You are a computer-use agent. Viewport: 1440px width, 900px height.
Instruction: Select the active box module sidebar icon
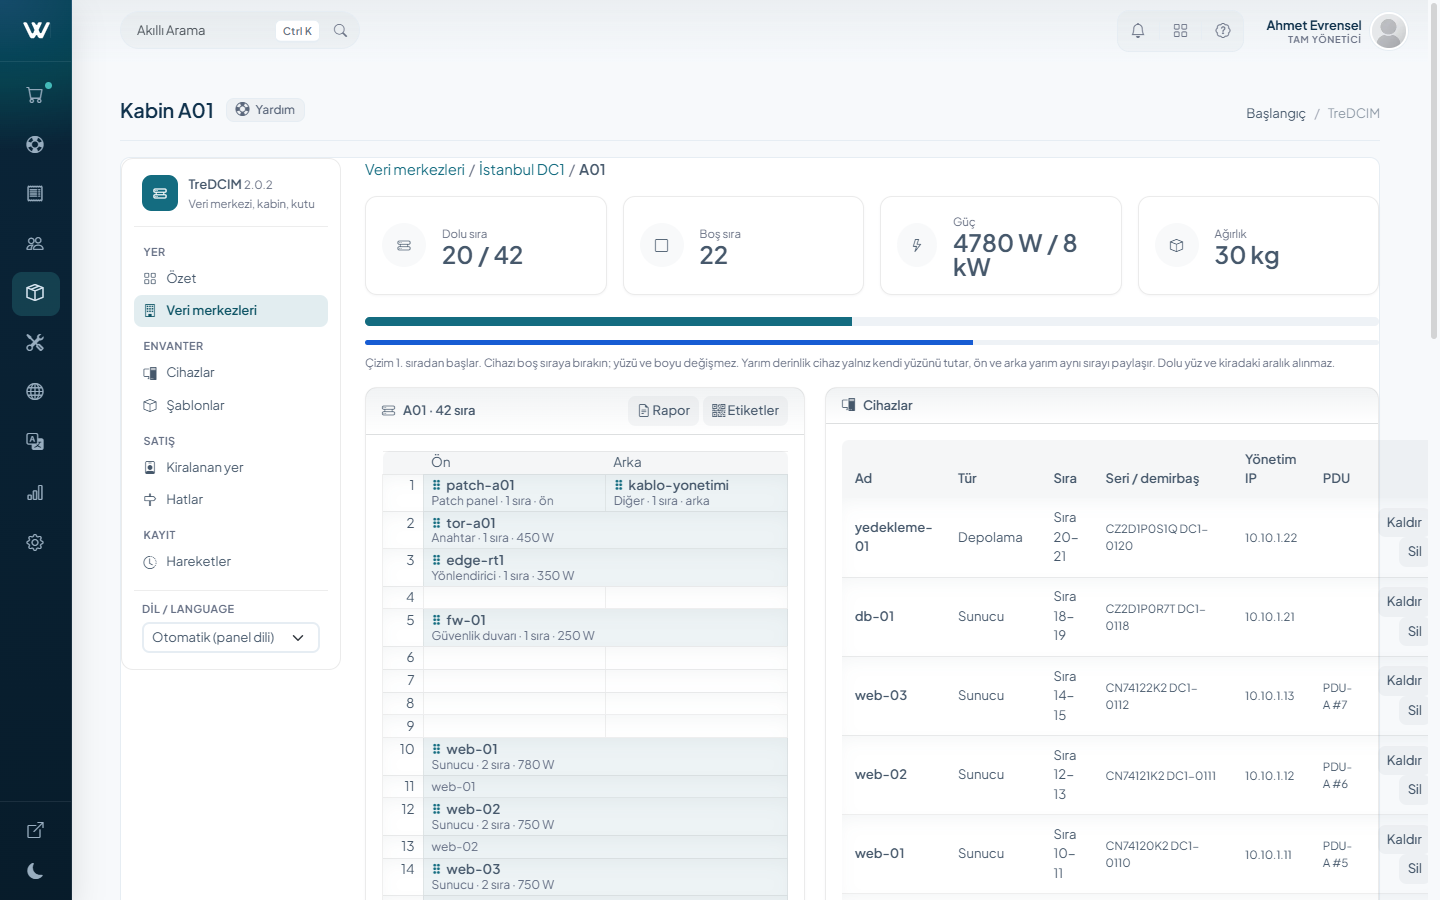click(x=35, y=293)
